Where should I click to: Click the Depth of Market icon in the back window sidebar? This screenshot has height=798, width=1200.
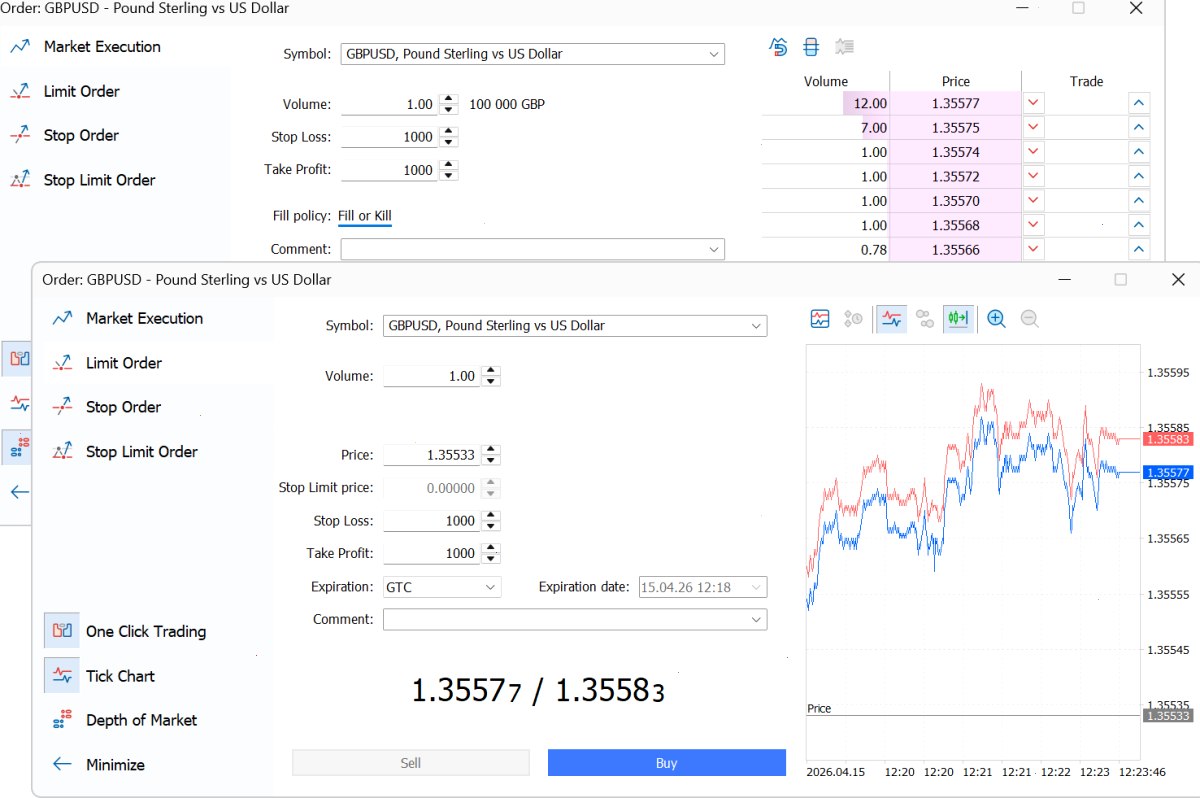tap(19, 447)
